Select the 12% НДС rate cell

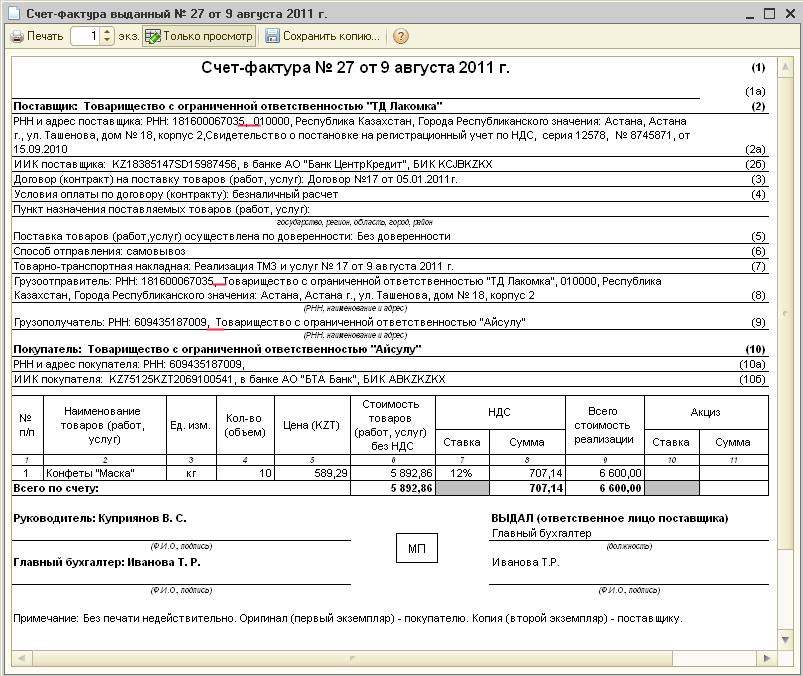[x=461, y=472]
